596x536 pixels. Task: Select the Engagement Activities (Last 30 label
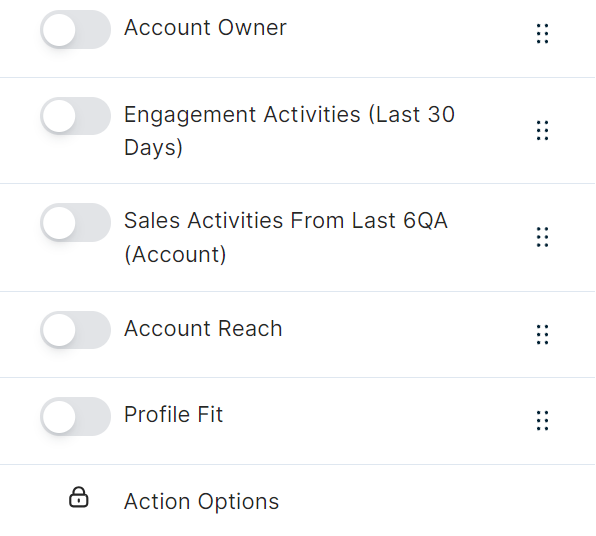coord(289,114)
